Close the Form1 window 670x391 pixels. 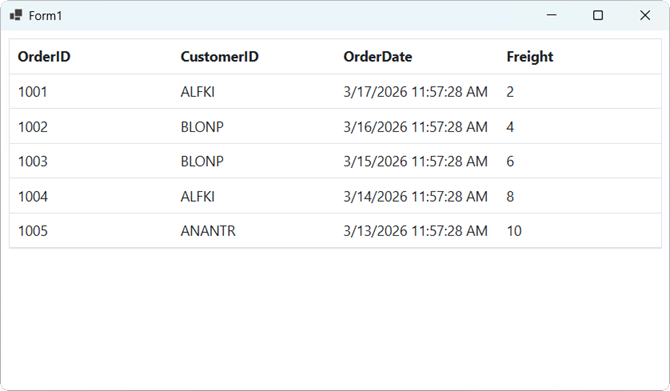645,15
